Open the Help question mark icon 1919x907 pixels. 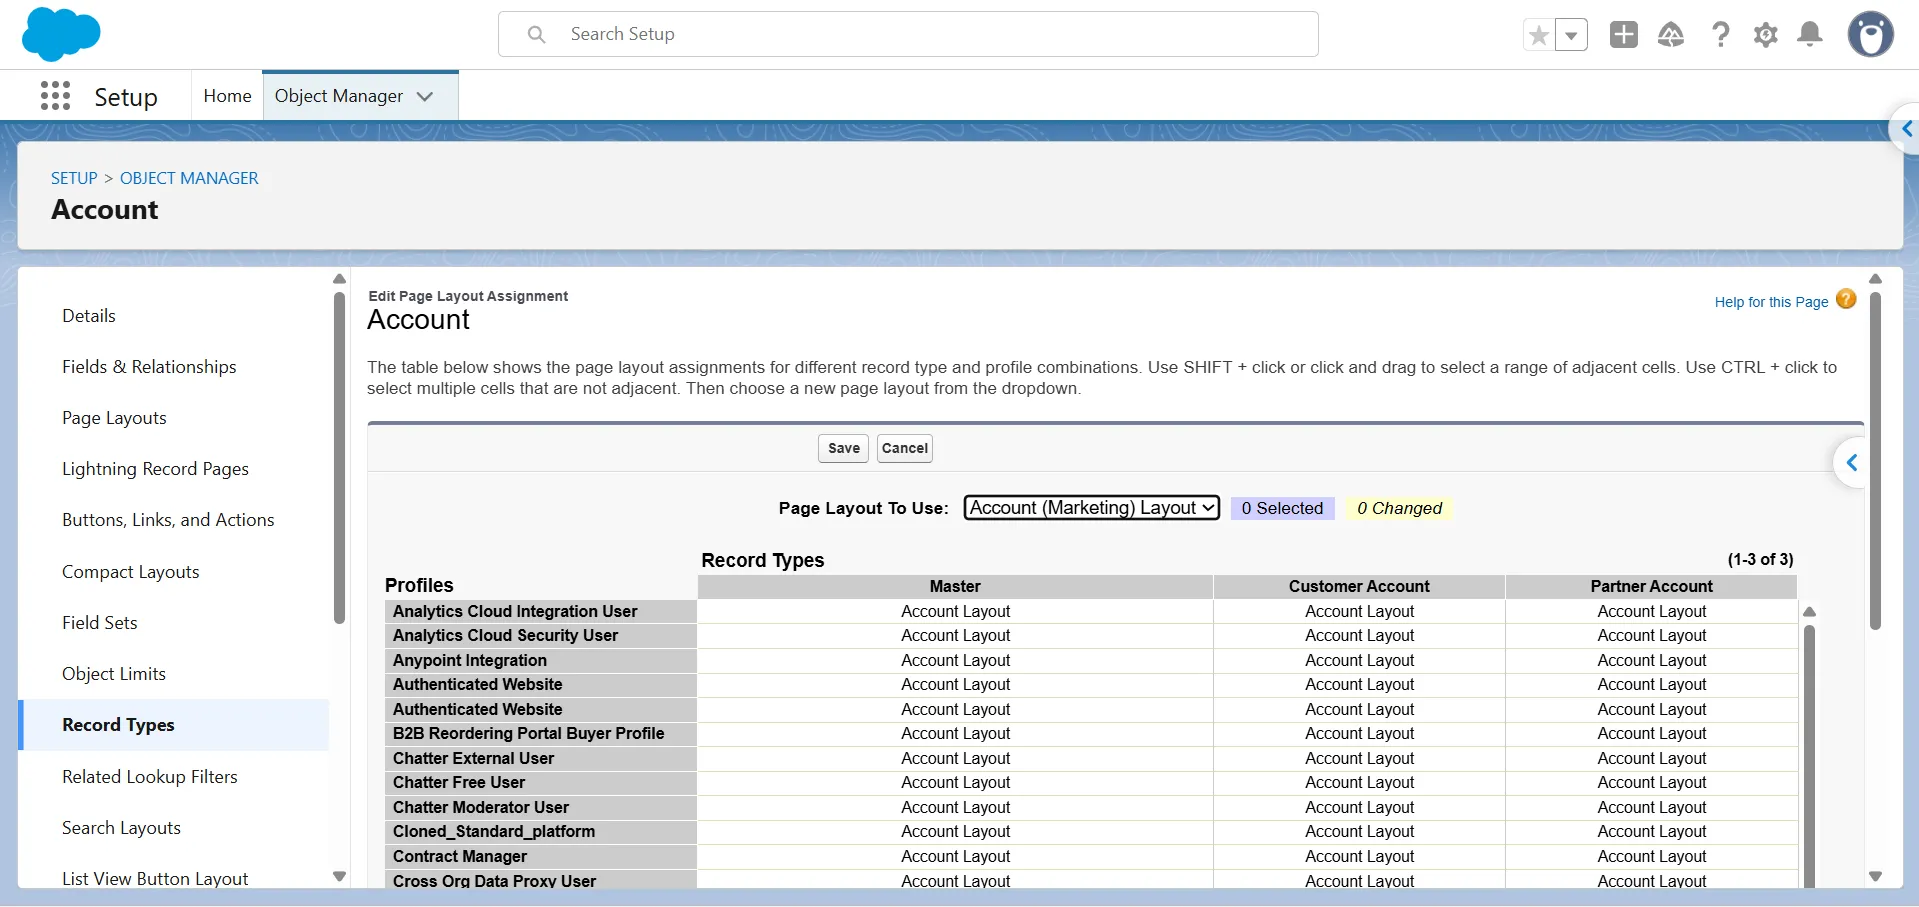tap(1720, 35)
